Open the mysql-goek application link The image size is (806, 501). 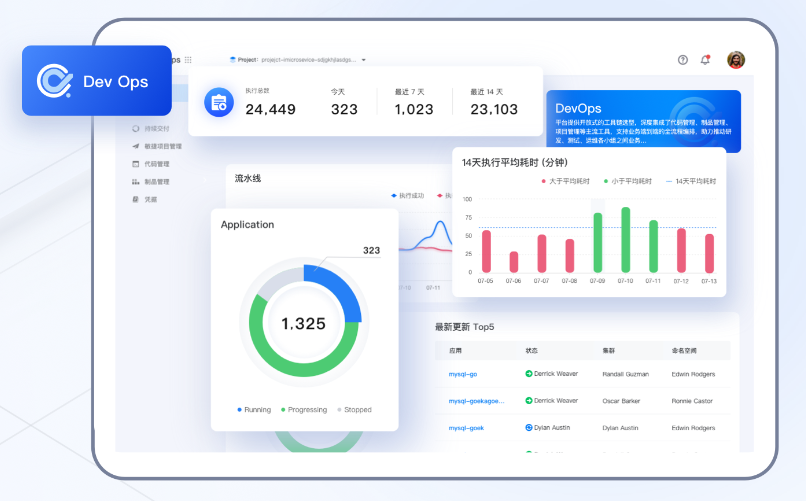[466, 428]
